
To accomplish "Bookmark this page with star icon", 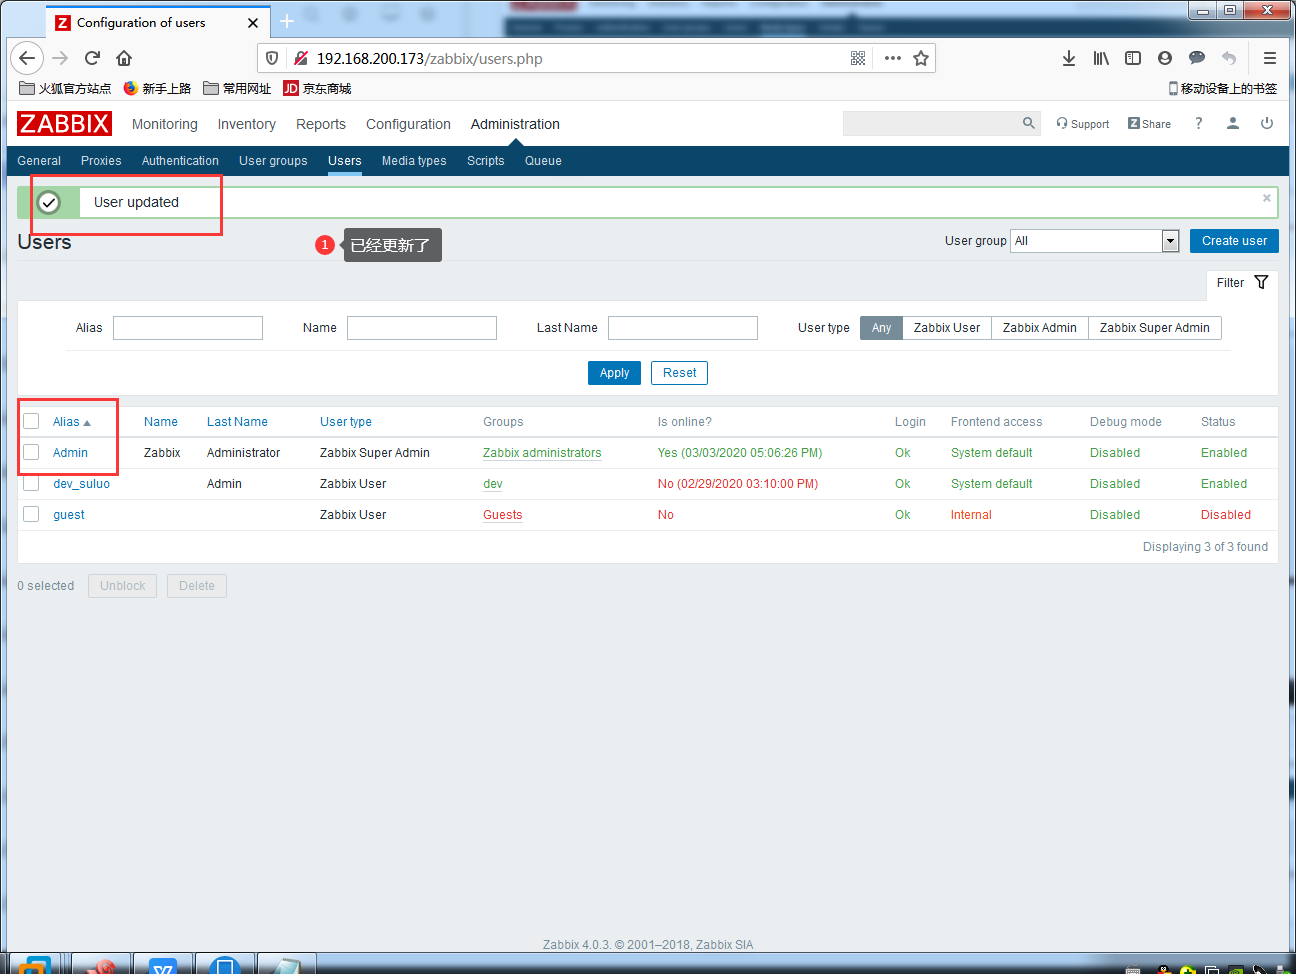I will [921, 58].
